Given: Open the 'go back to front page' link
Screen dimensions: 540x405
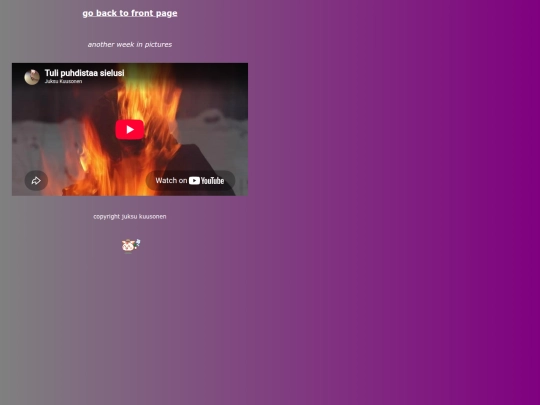Looking at the screenshot, I should click(x=130, y=13).
